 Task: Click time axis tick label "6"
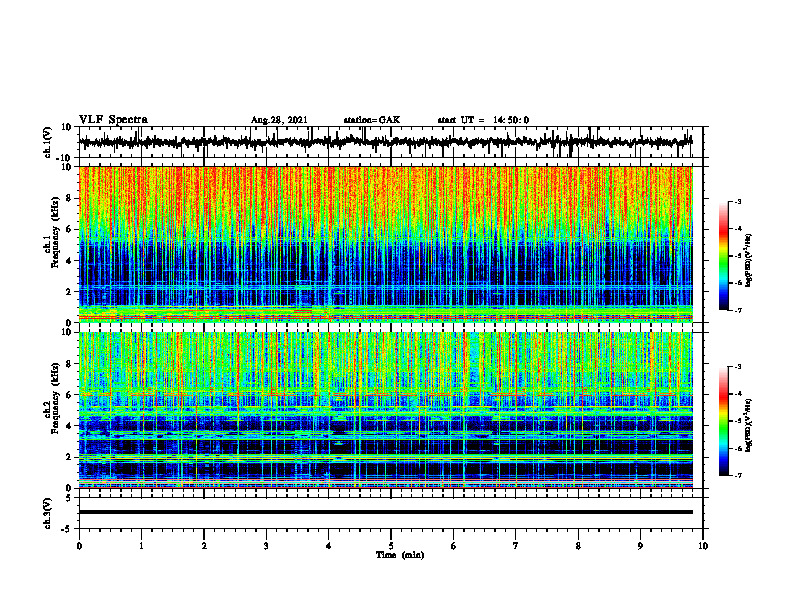point(454,546)
